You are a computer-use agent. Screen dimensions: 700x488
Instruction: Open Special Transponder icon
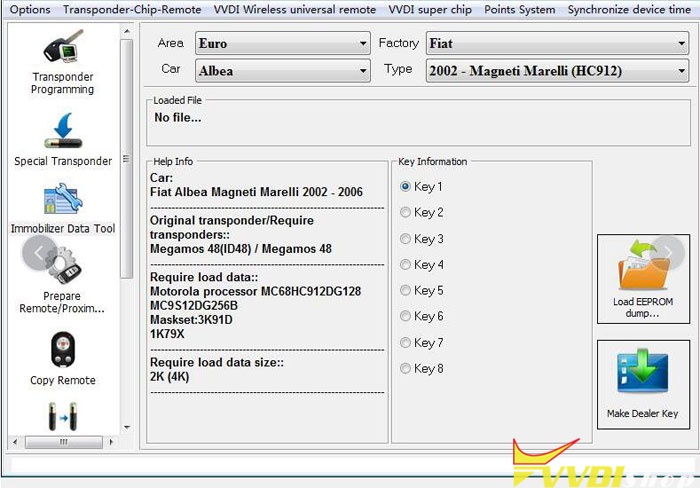(63, 131)
